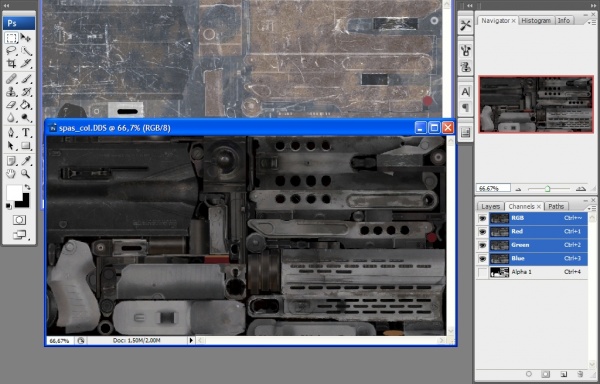Hide the Red channel
600x384 pixels.
click(483, 232)
